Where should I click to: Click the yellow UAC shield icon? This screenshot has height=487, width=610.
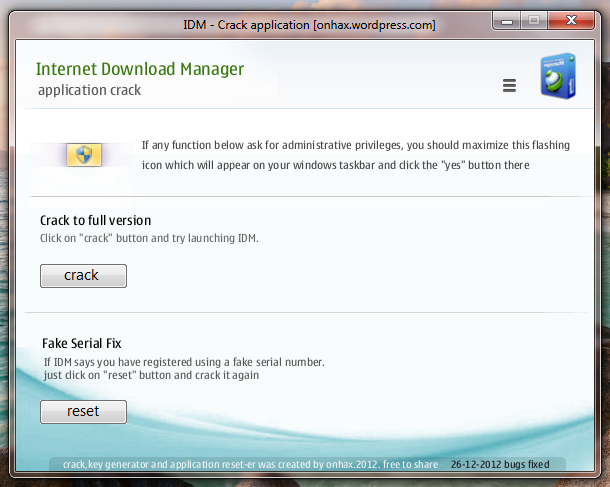pyautogui.click(x=84, y=155)
